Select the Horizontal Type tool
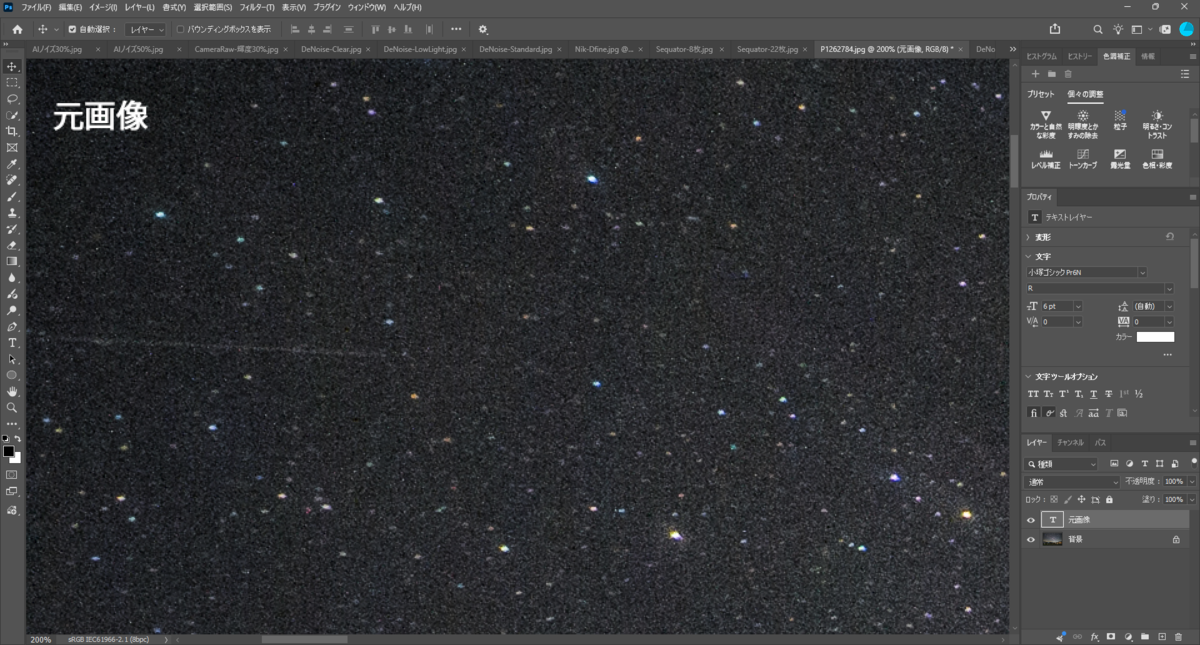 [x=12, y=342]
